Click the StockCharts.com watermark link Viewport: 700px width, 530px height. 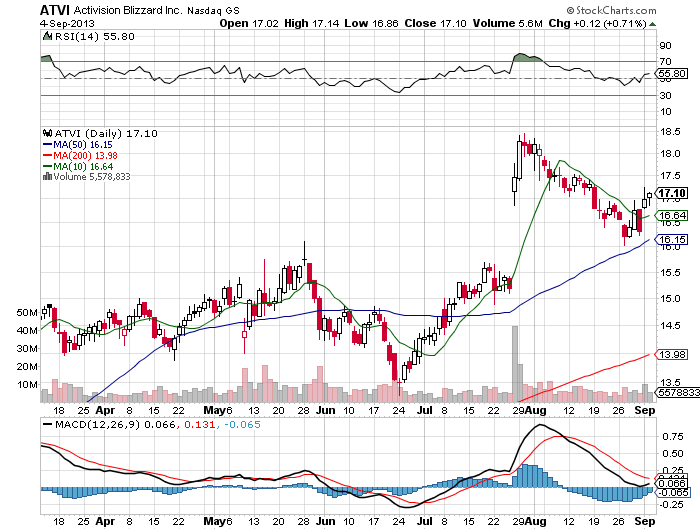611,10
